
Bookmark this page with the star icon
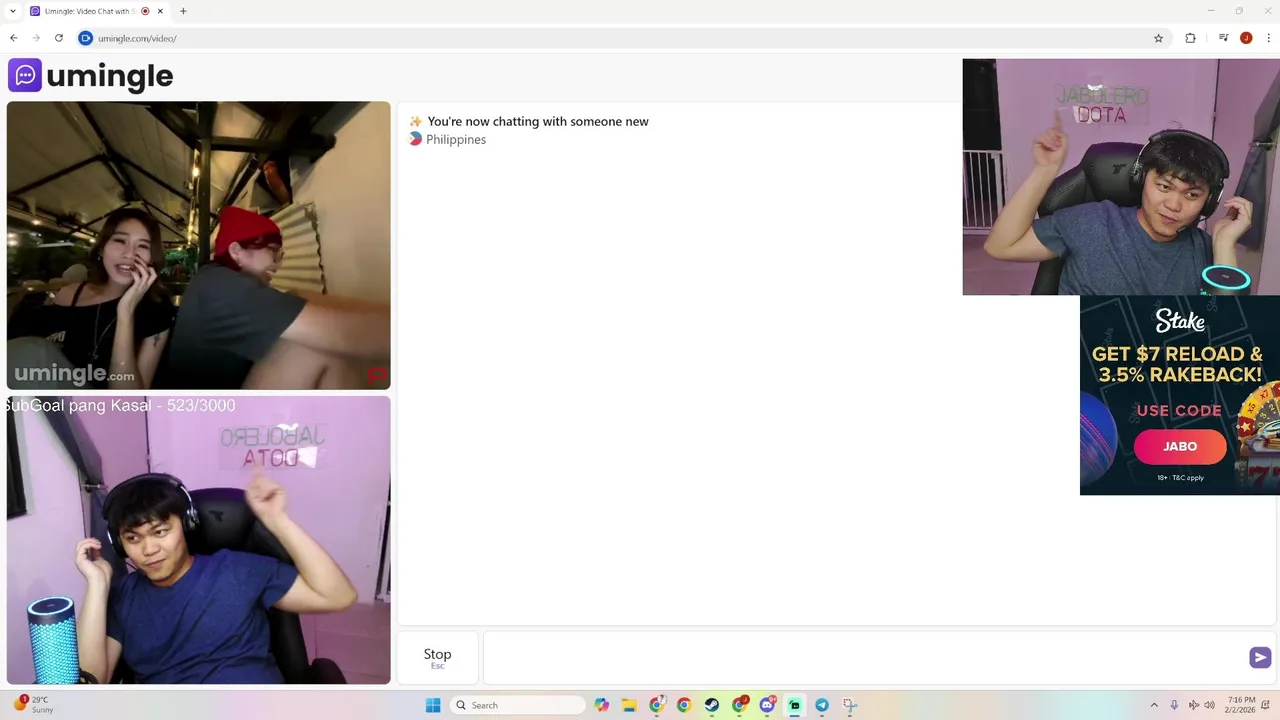click(1159, 38)
